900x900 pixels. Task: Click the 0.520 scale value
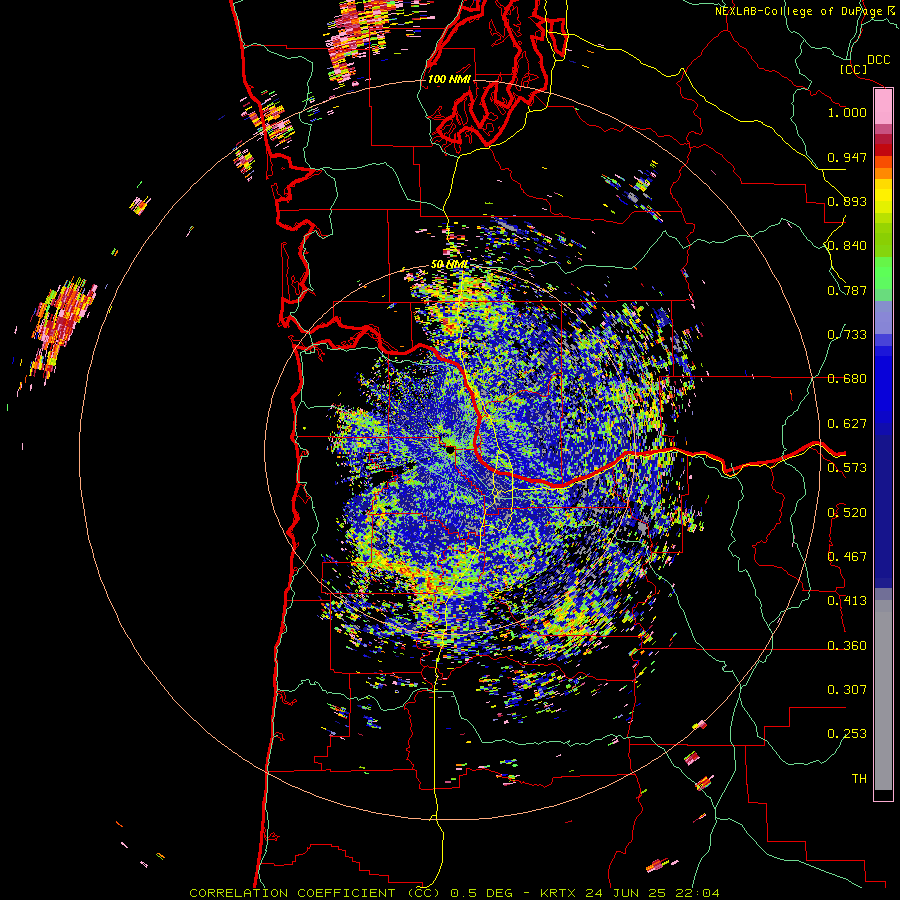pos(847,513)
